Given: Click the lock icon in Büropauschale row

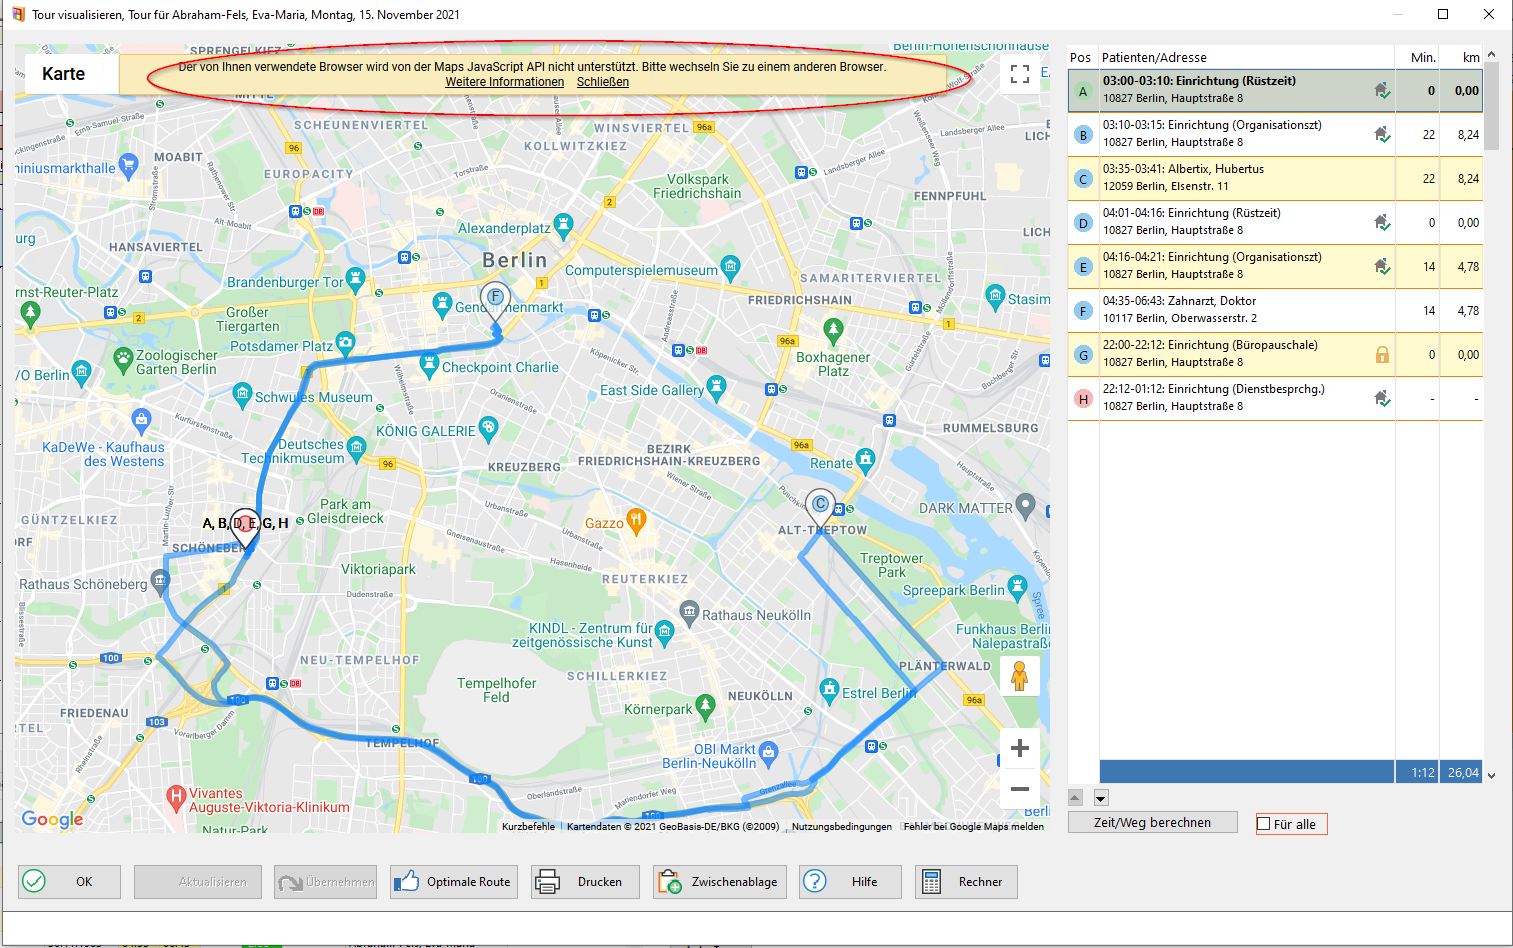Looking at the screenshot, I should (x=1382, y=354).
